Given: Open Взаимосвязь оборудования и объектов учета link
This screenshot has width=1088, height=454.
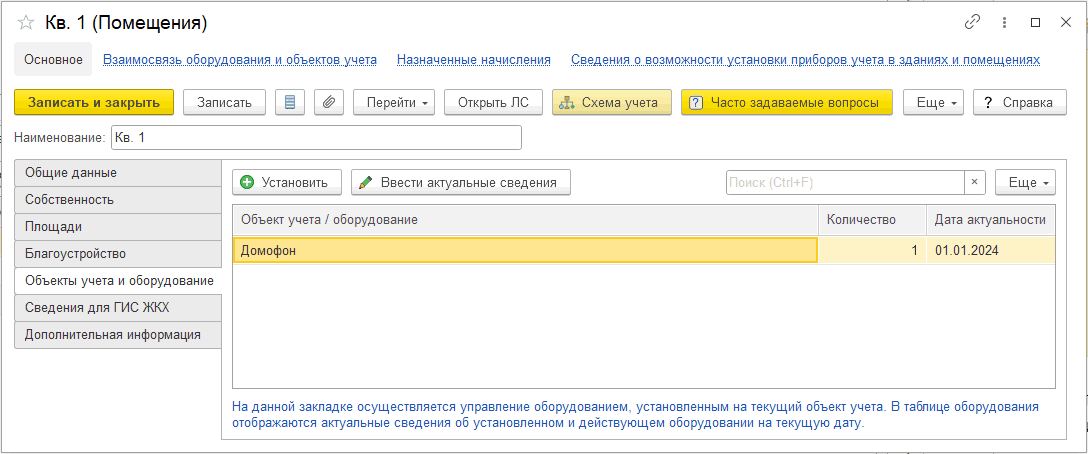Looking at the screenshot, I should click(240, 60).
